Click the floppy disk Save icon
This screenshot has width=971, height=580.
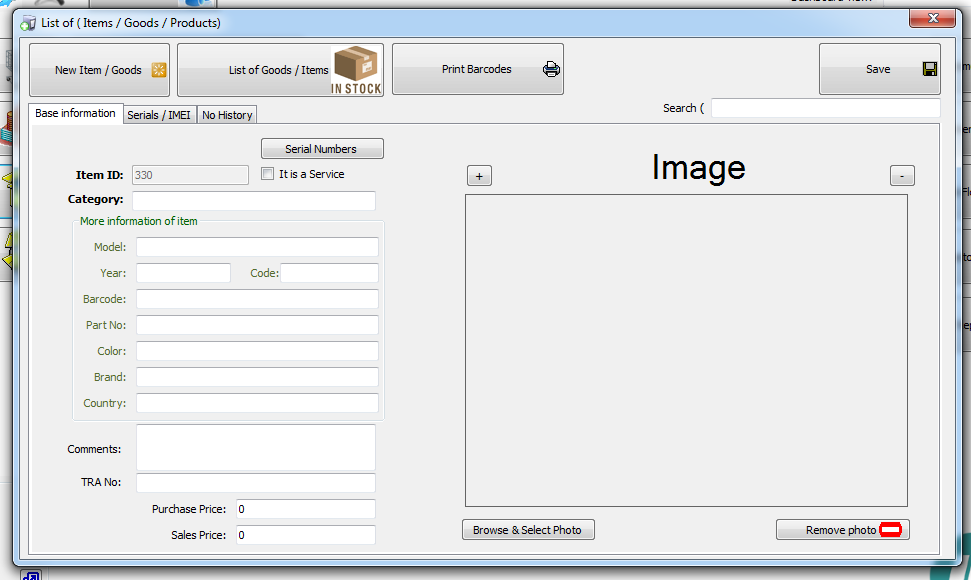pos(929,70)
